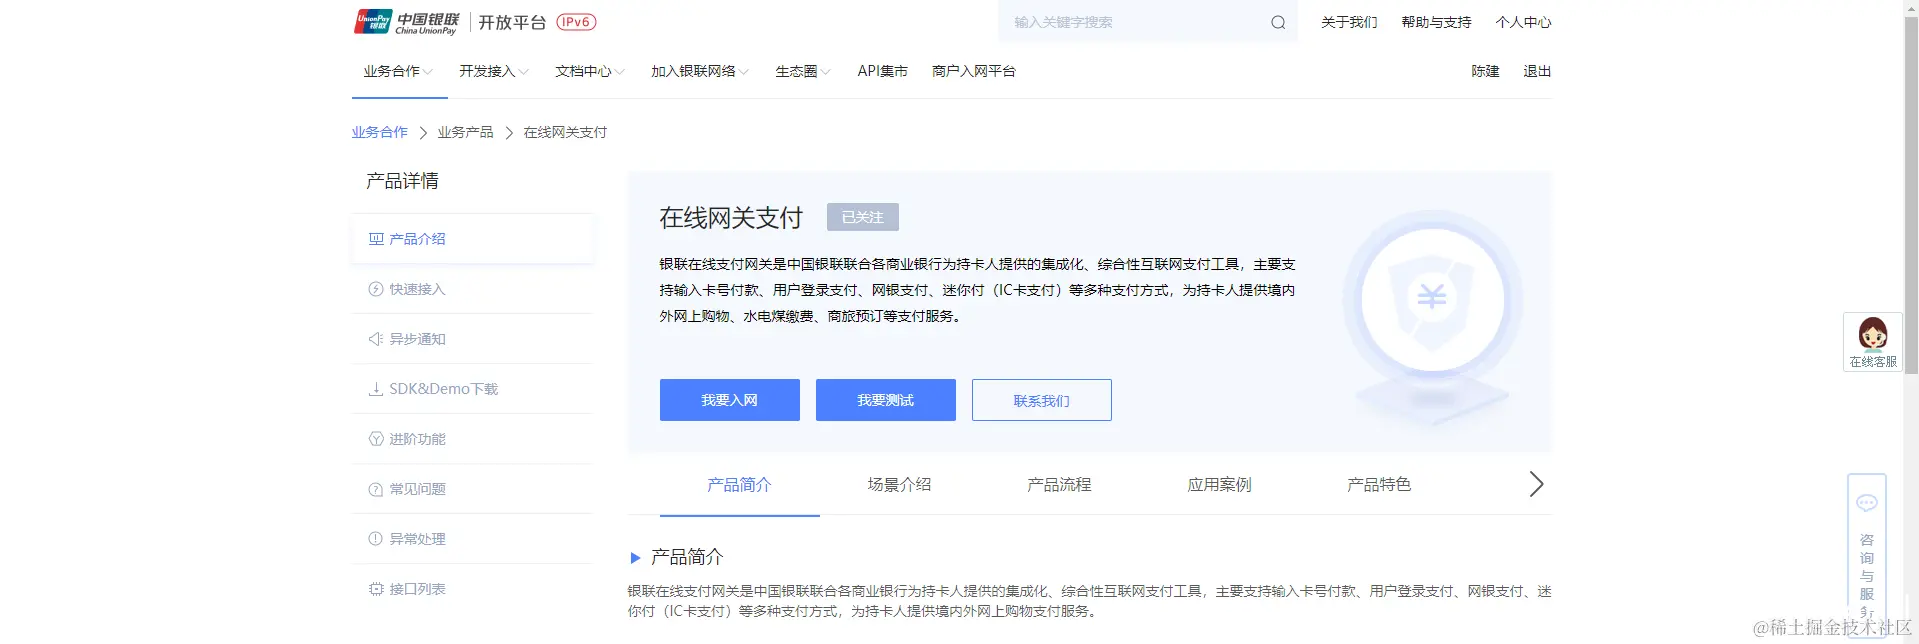Click the search magnifier icon

[1278, 22]
